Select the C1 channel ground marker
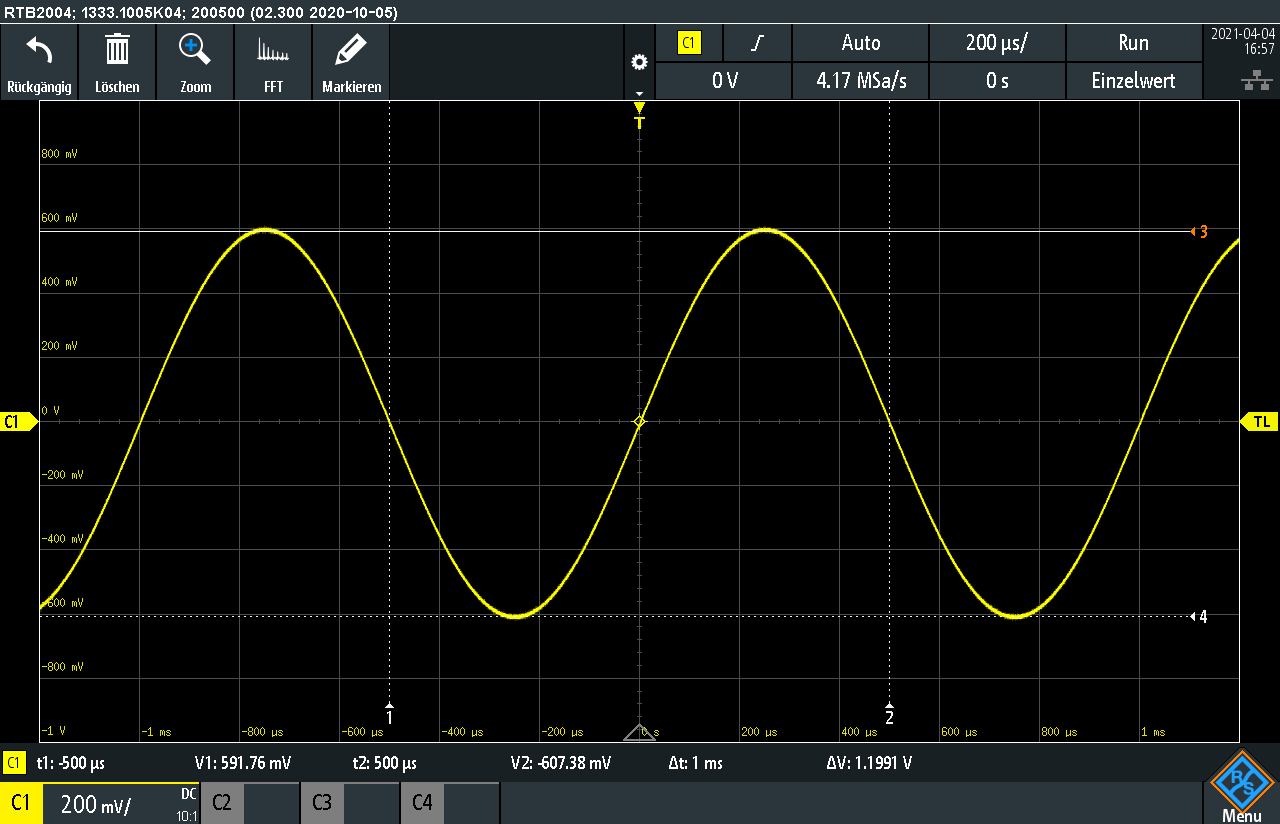1280x824 pixels. coord(18,422)
